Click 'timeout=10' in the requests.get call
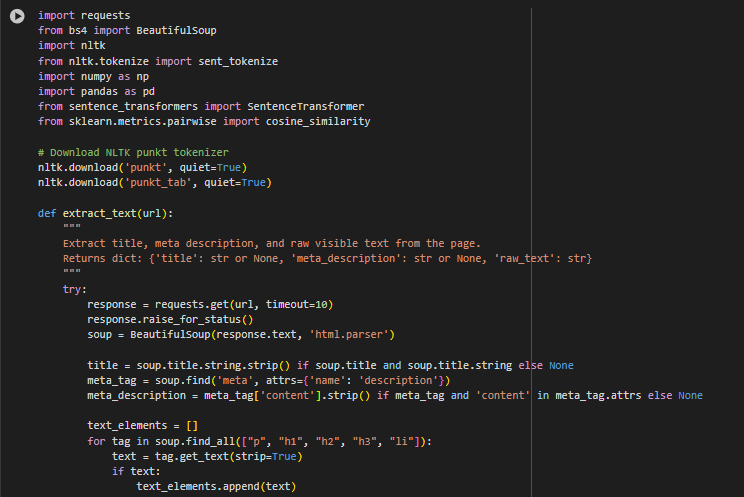This screenshot has height=497, width=744. [297, 304]
